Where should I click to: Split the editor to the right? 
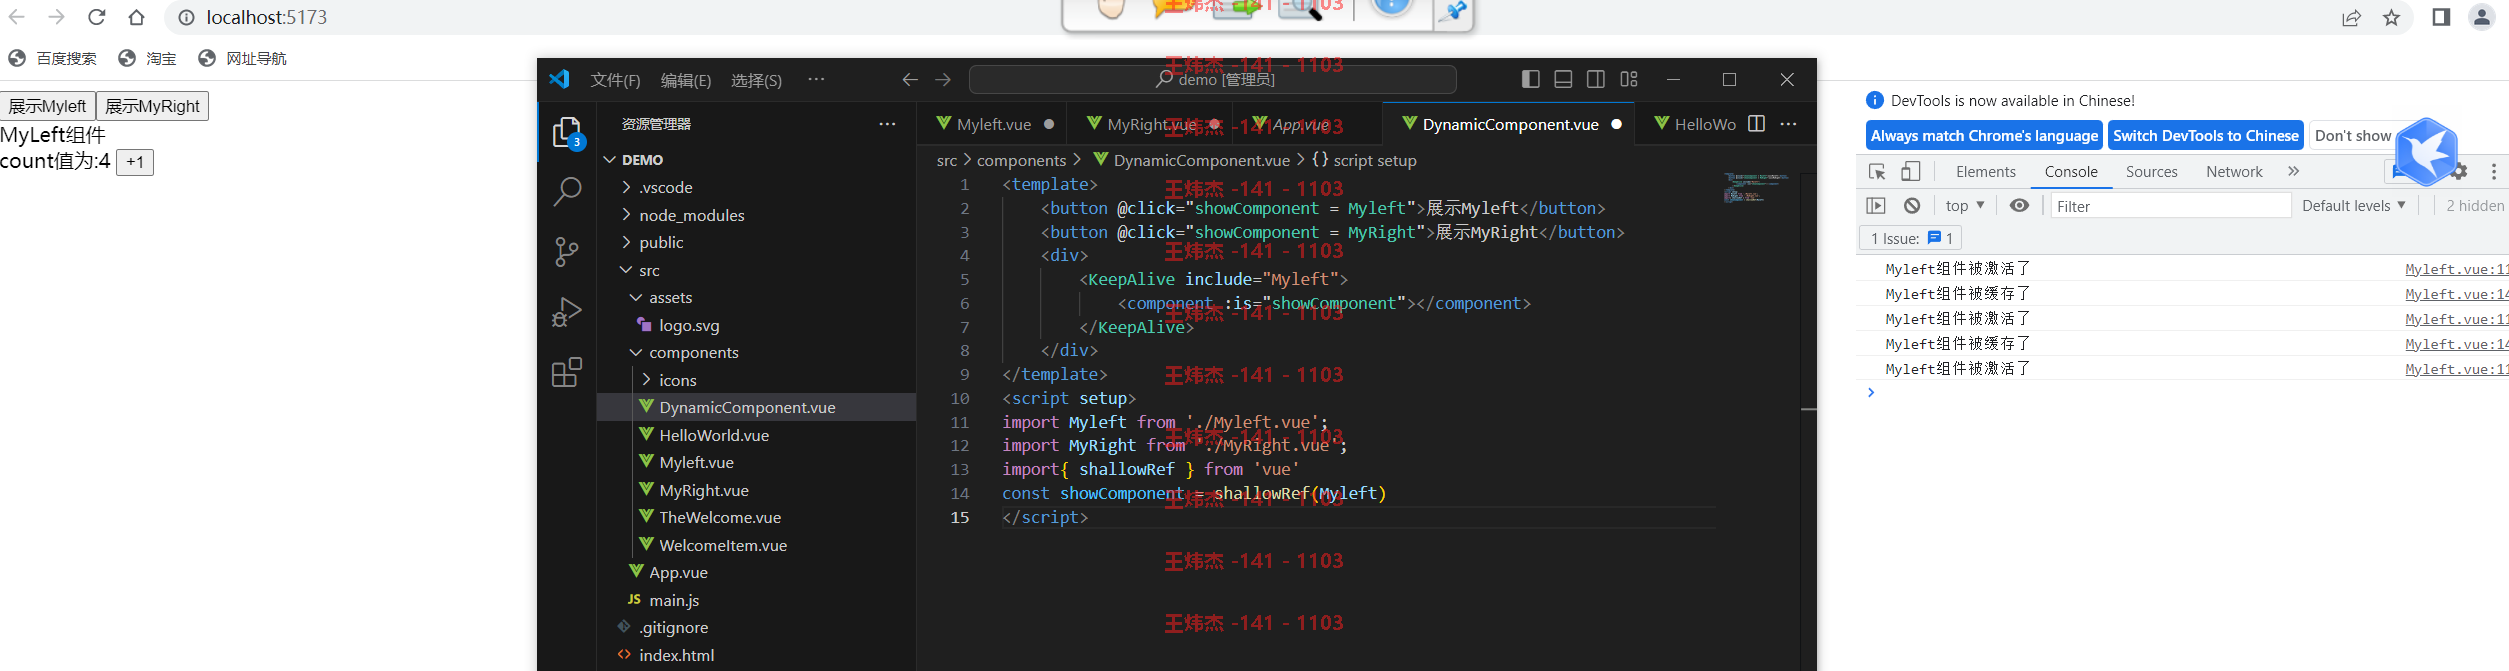tap(1756, 124)
